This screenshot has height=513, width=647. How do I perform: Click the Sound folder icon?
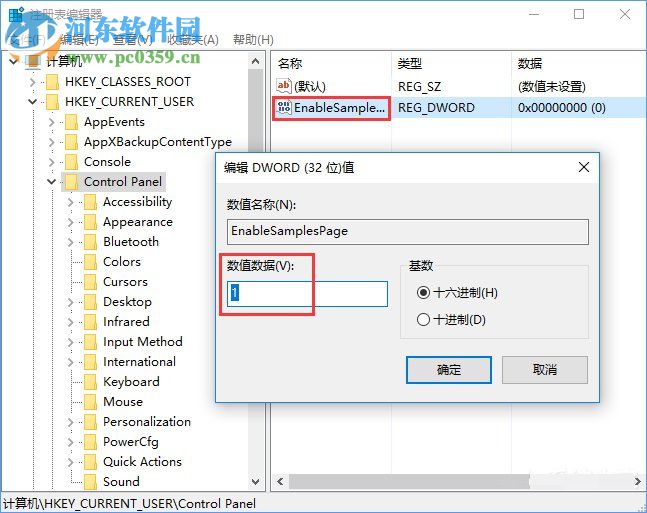tap(90, 482)
